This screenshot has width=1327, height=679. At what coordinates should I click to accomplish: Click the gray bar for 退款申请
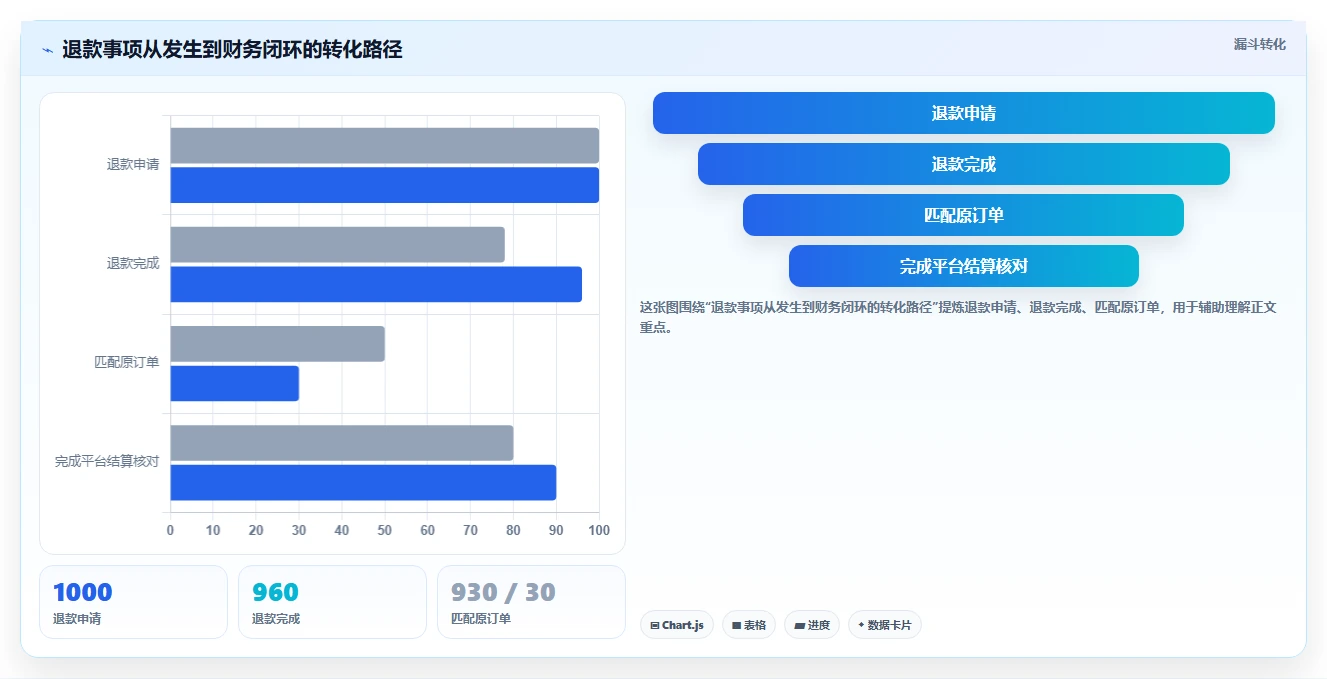(385, 146)
